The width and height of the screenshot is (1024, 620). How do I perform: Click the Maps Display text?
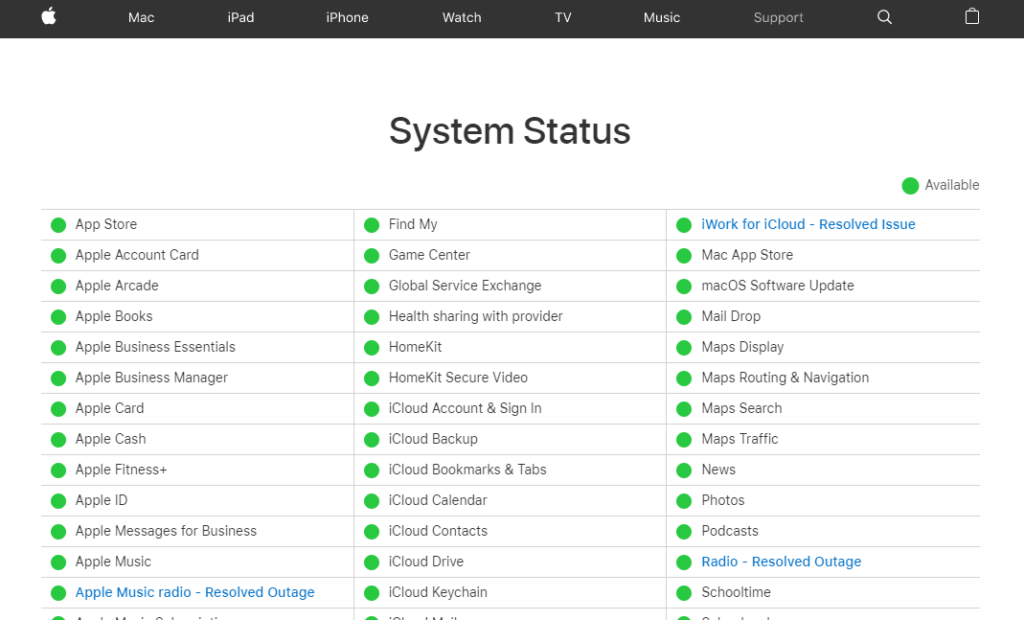click(x=743, y=347)
